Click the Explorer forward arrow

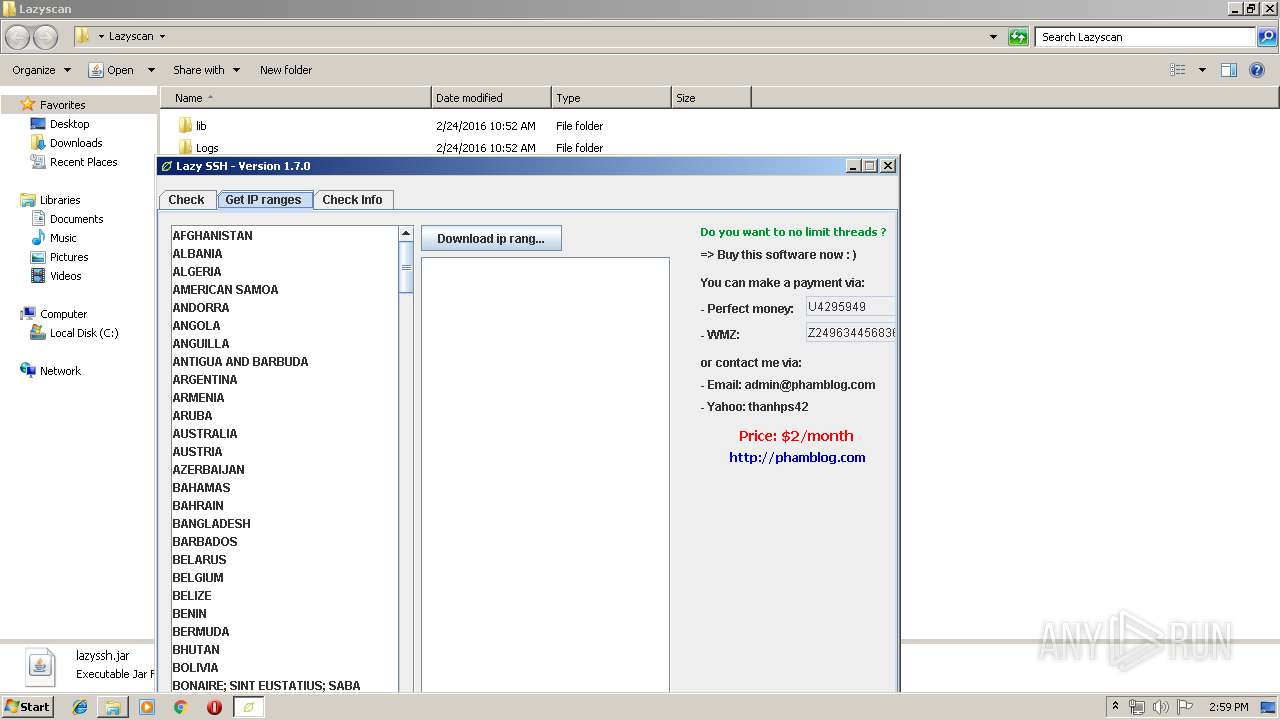pos(45,37)
